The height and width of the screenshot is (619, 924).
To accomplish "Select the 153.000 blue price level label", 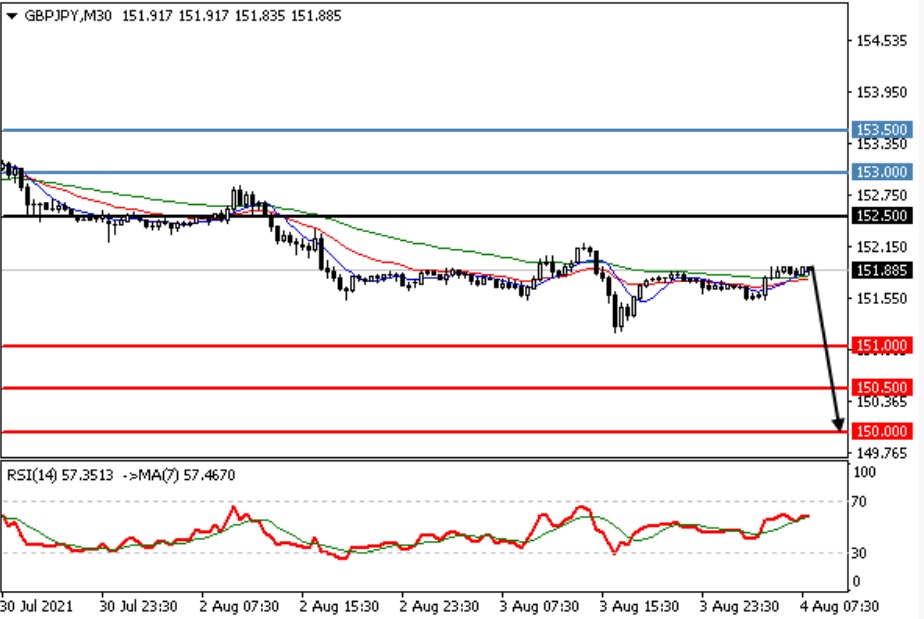I will (882, 172).
